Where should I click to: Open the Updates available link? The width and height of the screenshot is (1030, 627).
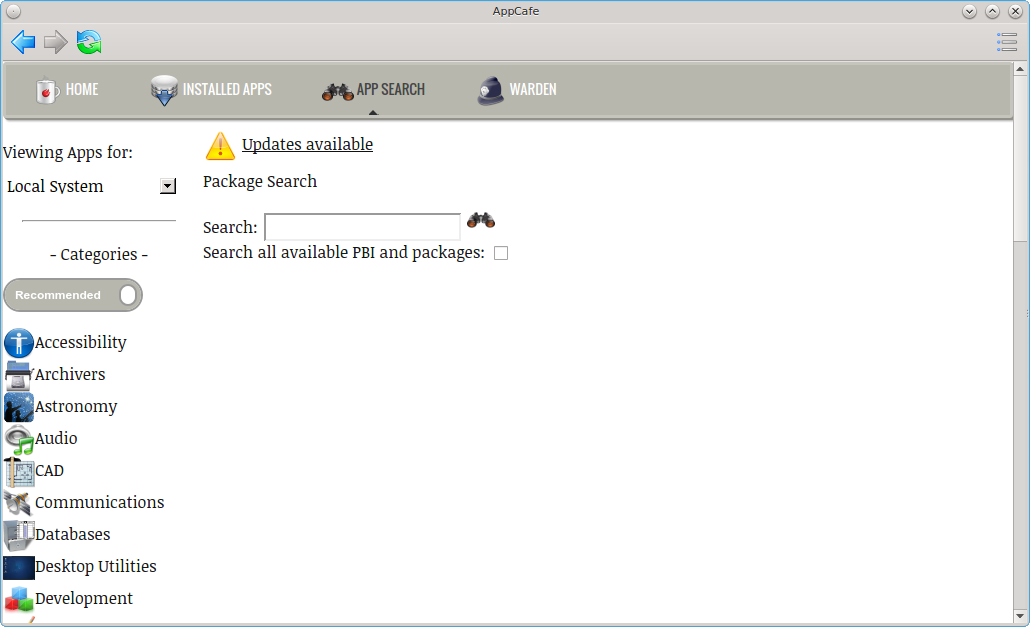[x=307, y=144]
